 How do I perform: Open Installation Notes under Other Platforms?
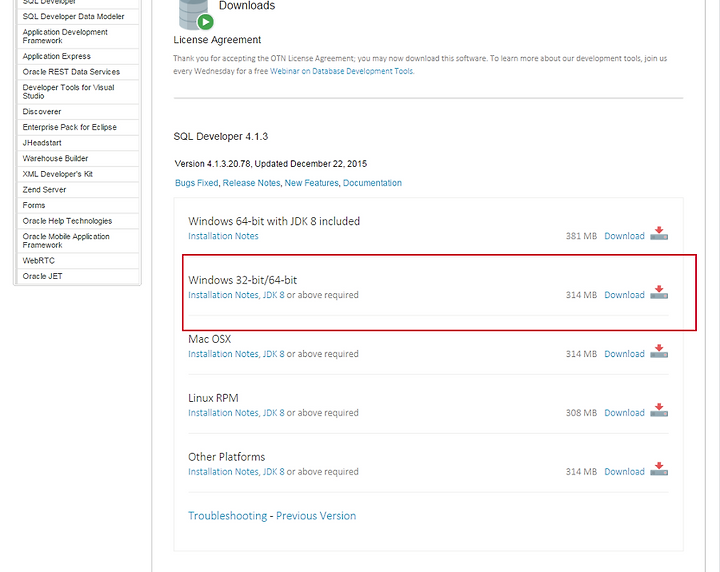click(x=223, y=471)
